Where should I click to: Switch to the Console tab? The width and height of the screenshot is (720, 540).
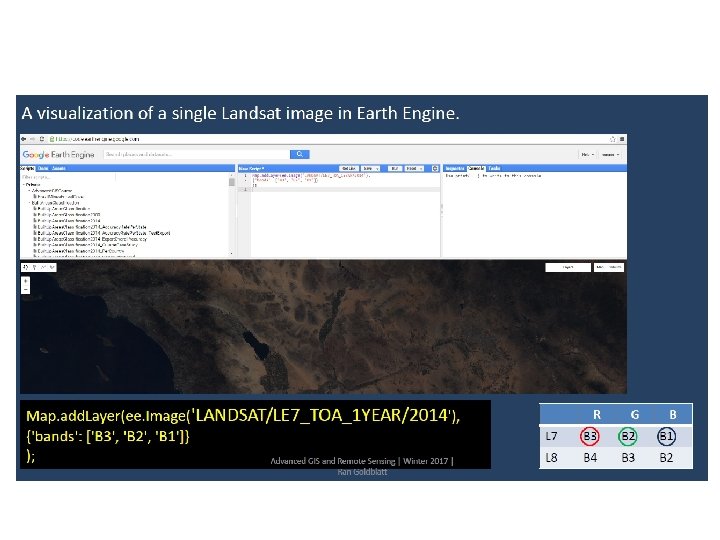coord(476,169)
